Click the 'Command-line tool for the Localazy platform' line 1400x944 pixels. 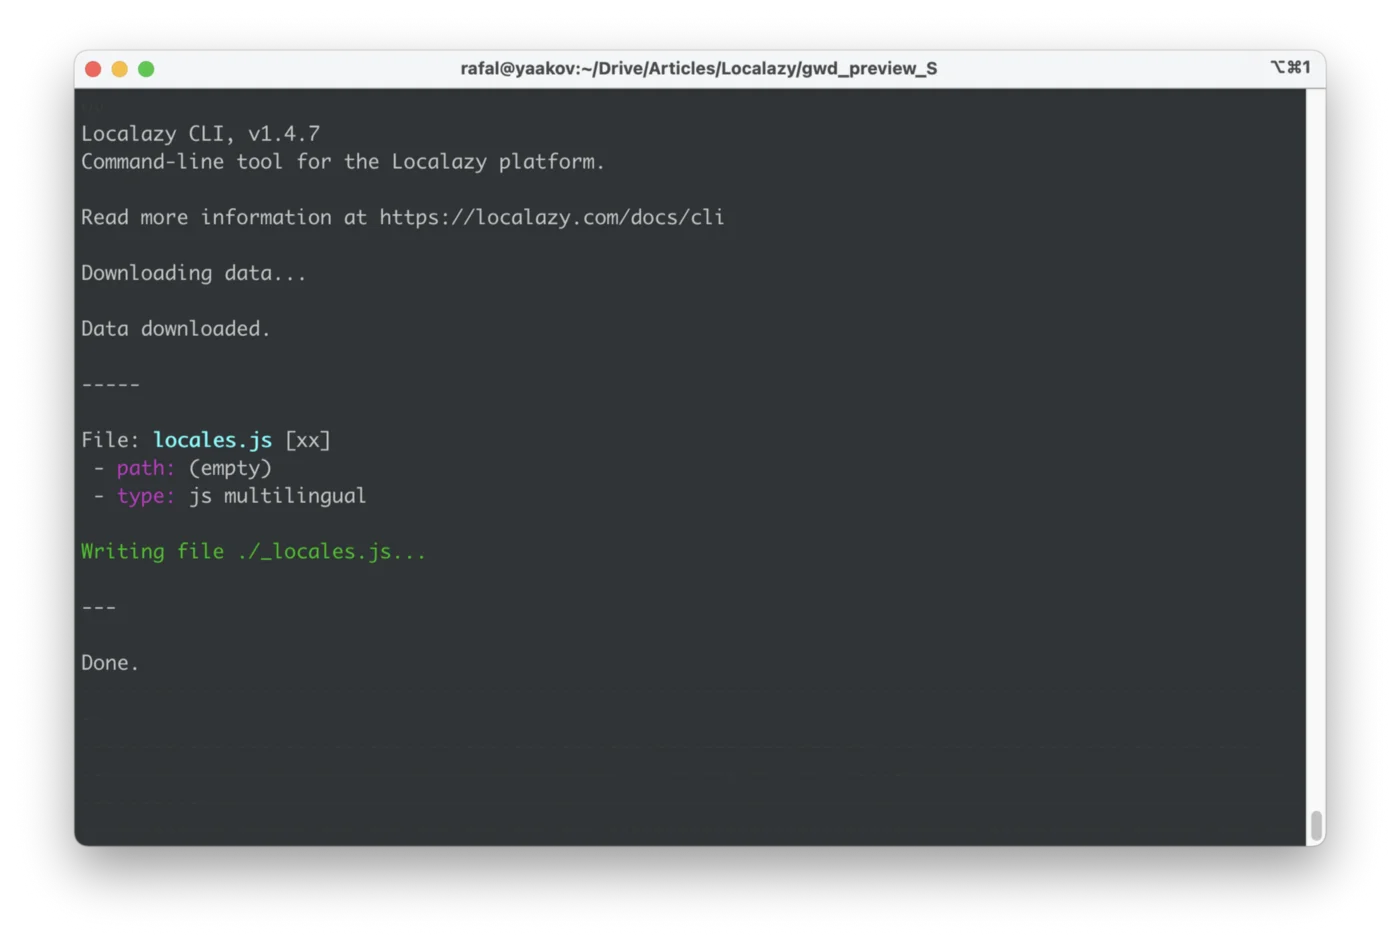pyautogui.click(x=342, y=162)
